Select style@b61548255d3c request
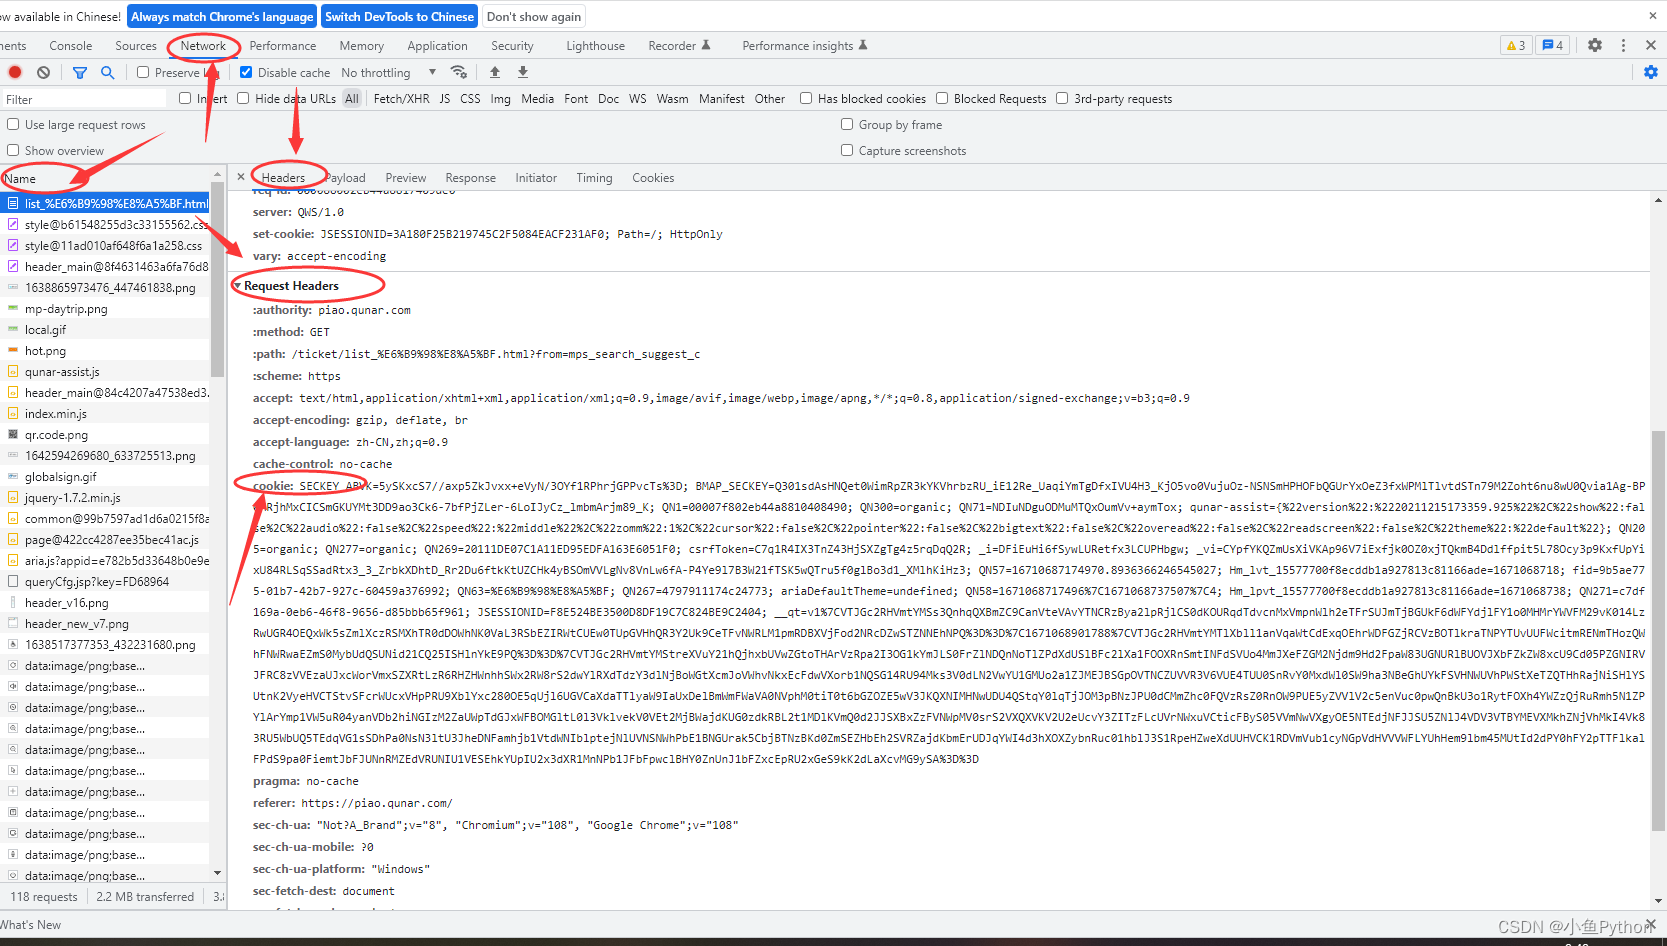 (x=106, y=224)
